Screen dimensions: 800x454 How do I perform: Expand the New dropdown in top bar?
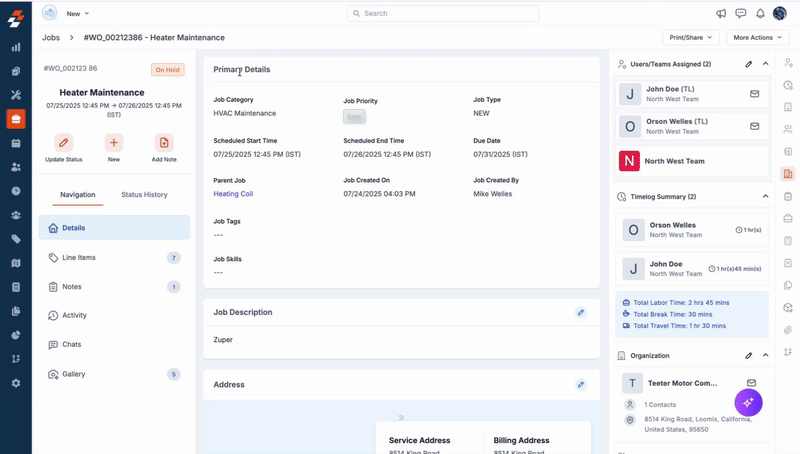pyautogui.click(x=77, y=13)
